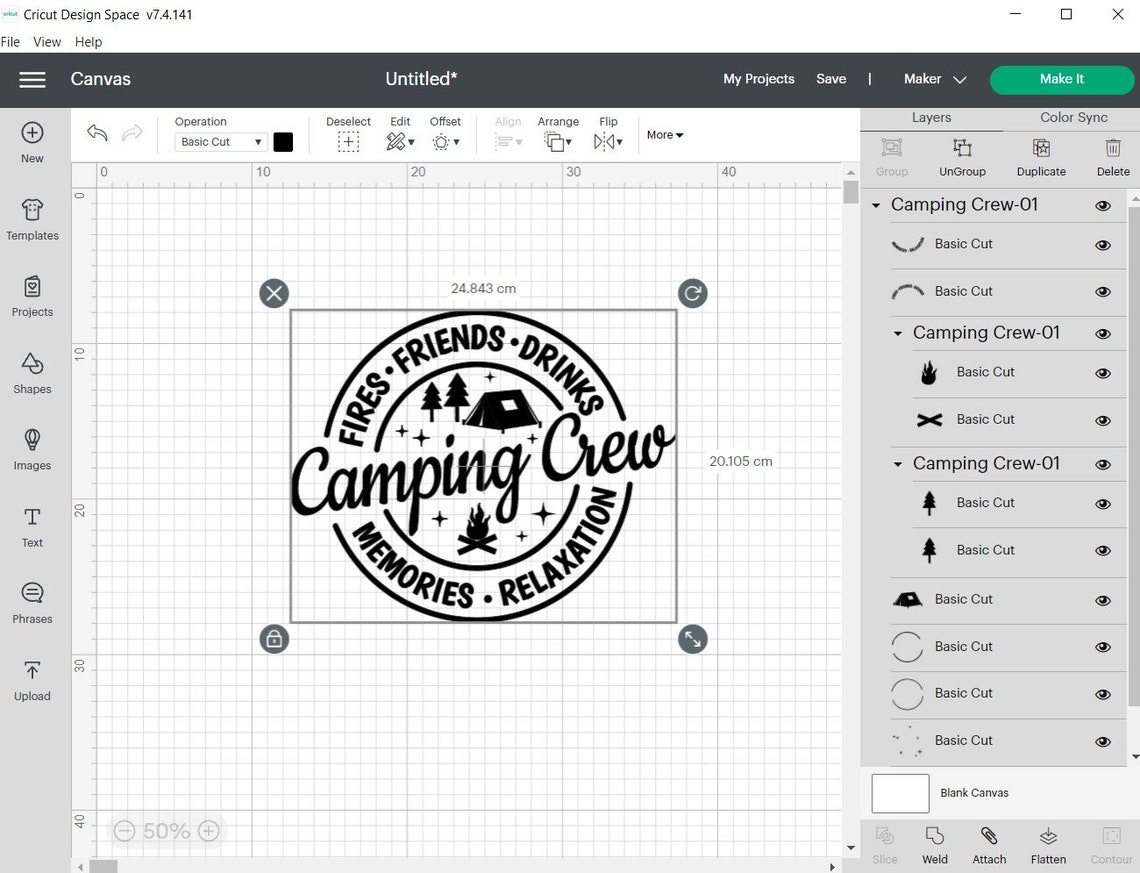Click My Projects link

click(758, 79)
